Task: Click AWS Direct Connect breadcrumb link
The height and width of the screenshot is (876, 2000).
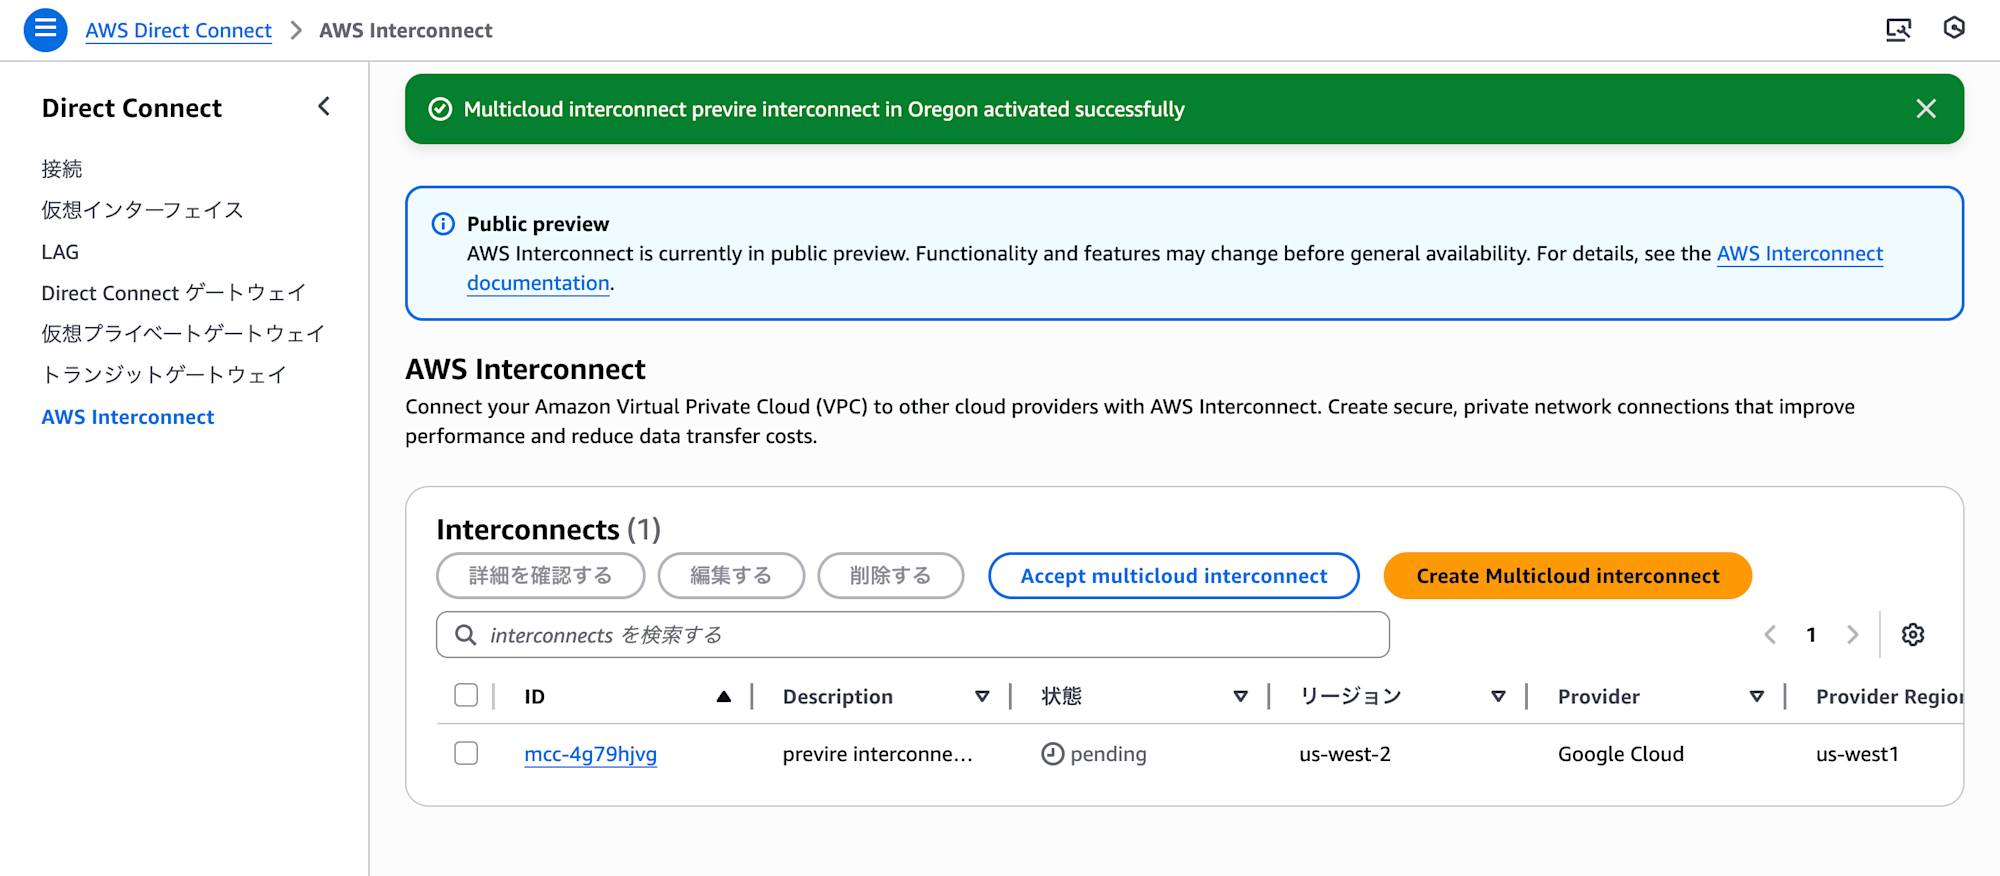Action: point(178,30)
